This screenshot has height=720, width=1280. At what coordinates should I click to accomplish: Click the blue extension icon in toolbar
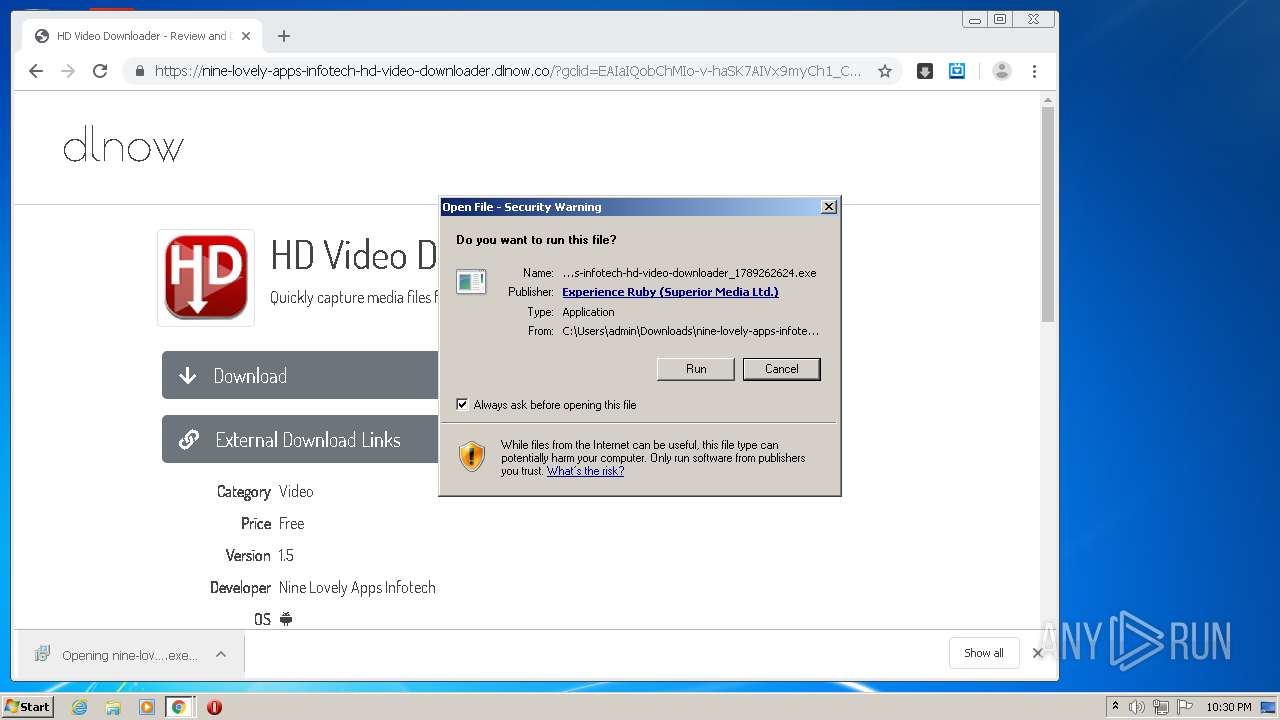pyautogui.click(x=957, y=71)
